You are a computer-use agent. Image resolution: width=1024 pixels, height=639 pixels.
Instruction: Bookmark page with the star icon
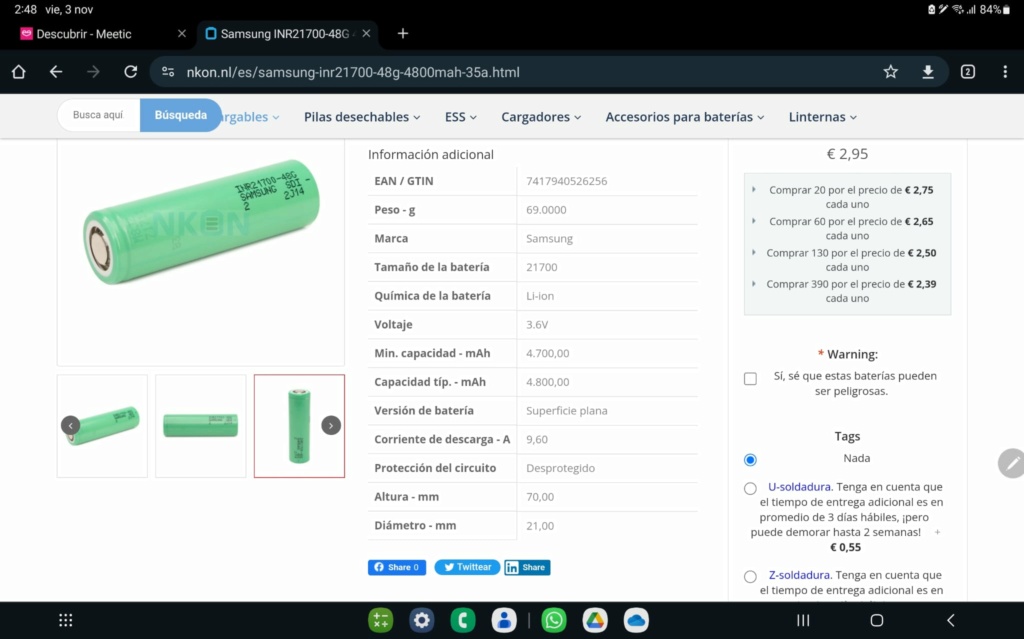tap(890, 72)
